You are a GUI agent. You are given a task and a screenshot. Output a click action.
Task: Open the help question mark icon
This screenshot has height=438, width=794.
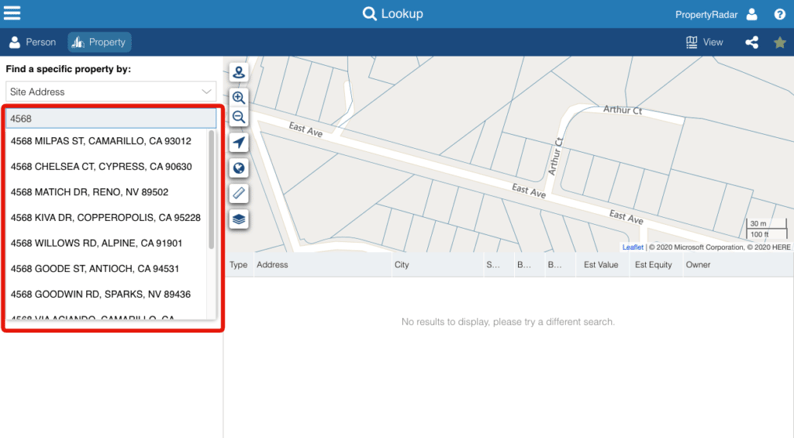pos(780,14)
